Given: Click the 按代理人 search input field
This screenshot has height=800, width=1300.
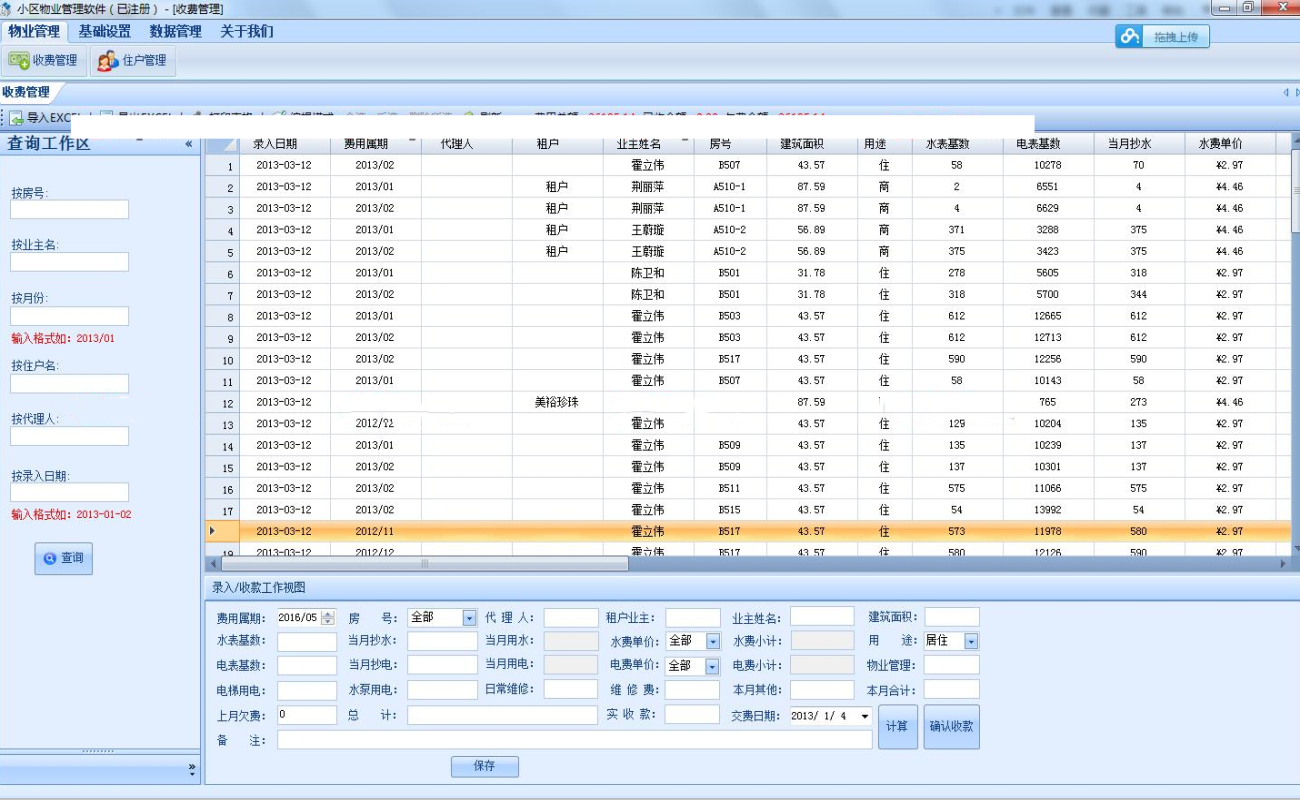Looking at the screenshot, I should pyautogui.click(x=70, y=436).
